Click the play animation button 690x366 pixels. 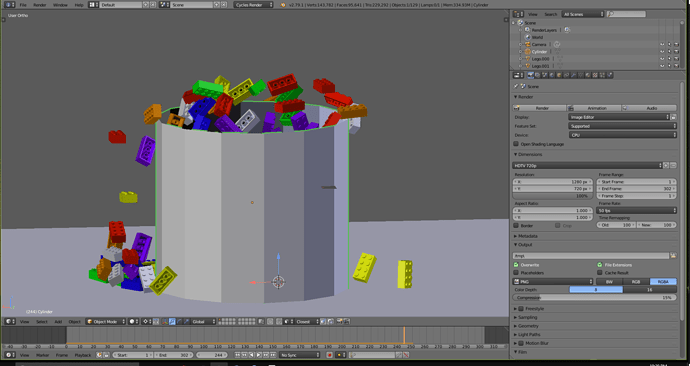pyautogui.click(x=258, y=355)
